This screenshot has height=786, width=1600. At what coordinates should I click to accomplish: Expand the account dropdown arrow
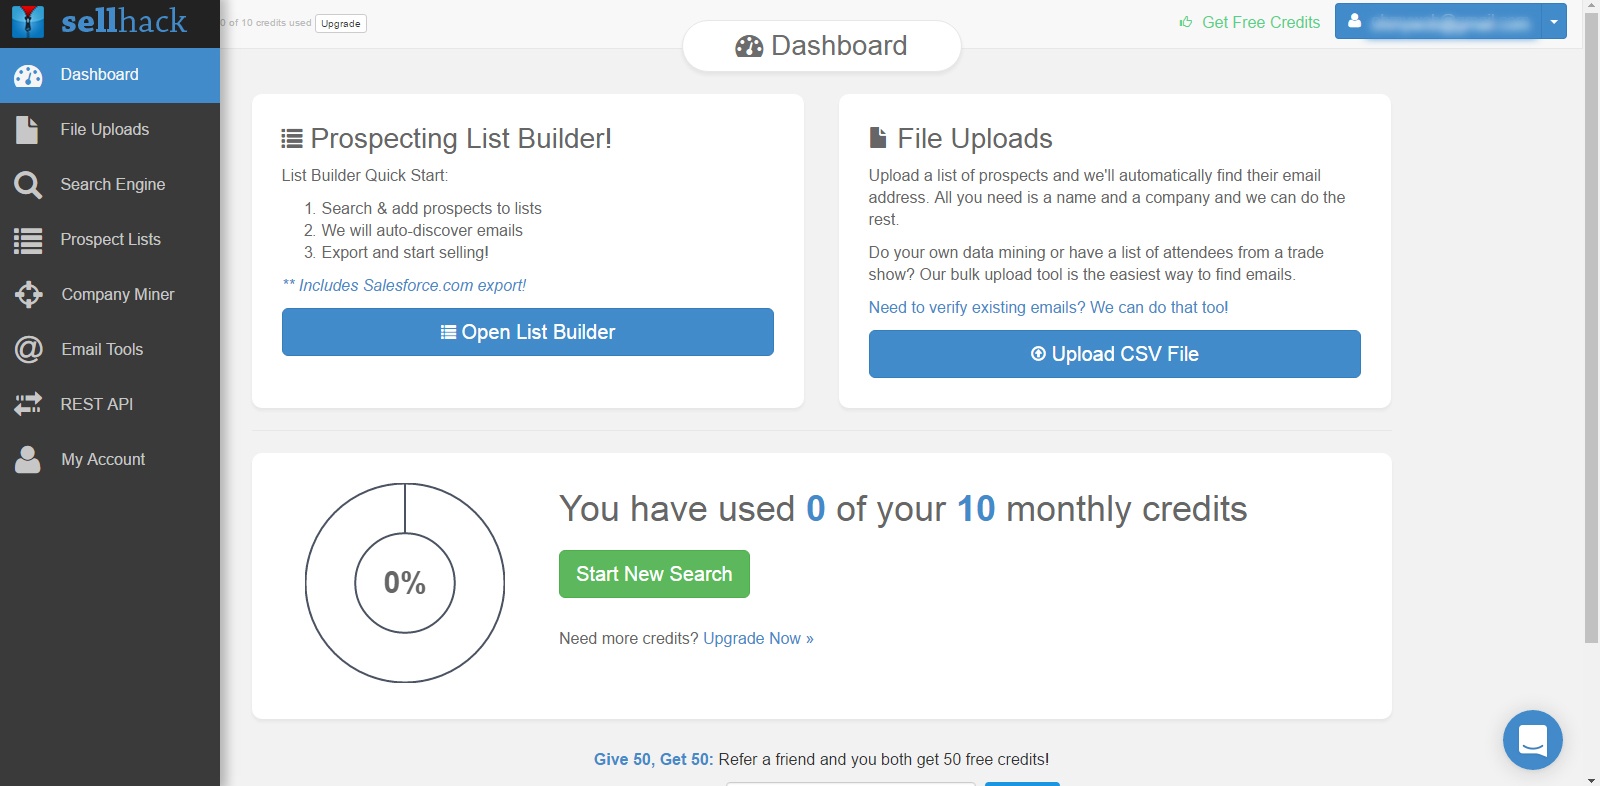pos(1554,21)
